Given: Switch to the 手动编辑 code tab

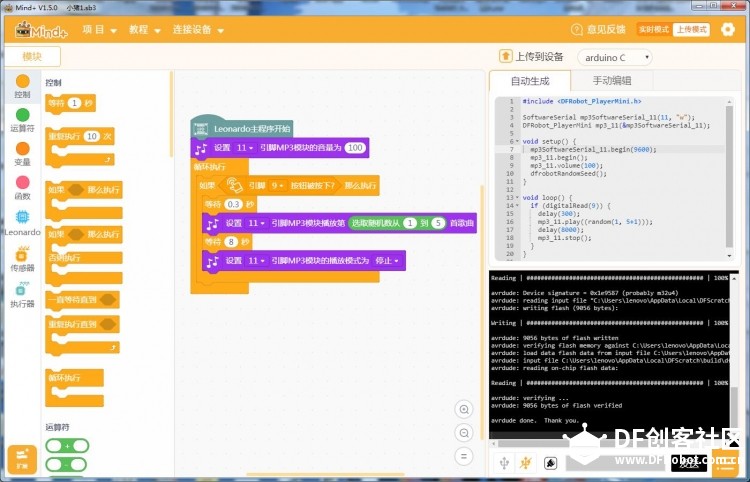Looking at the screenshot, I should pyautogui.click(x=612, y=80).
